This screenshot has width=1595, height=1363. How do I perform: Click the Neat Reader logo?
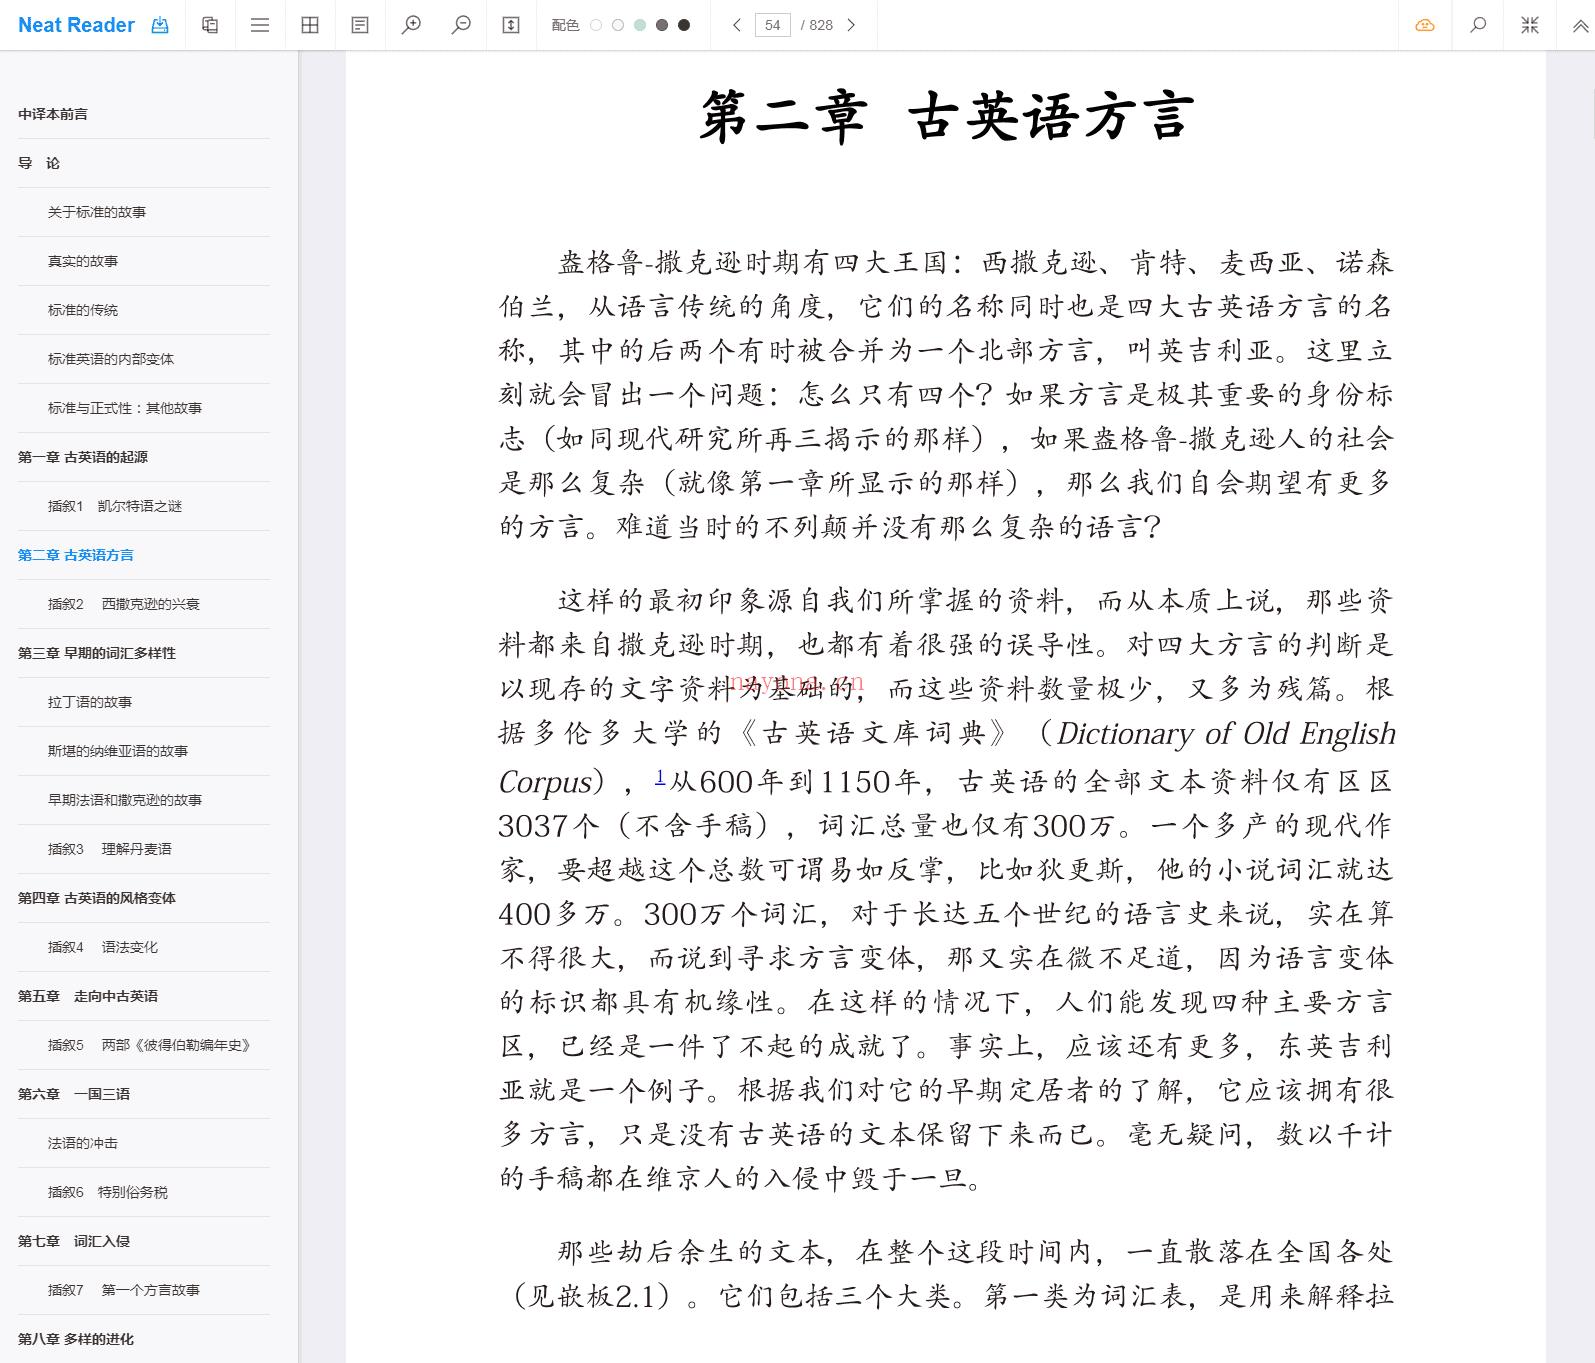click(x=76, y=25)
